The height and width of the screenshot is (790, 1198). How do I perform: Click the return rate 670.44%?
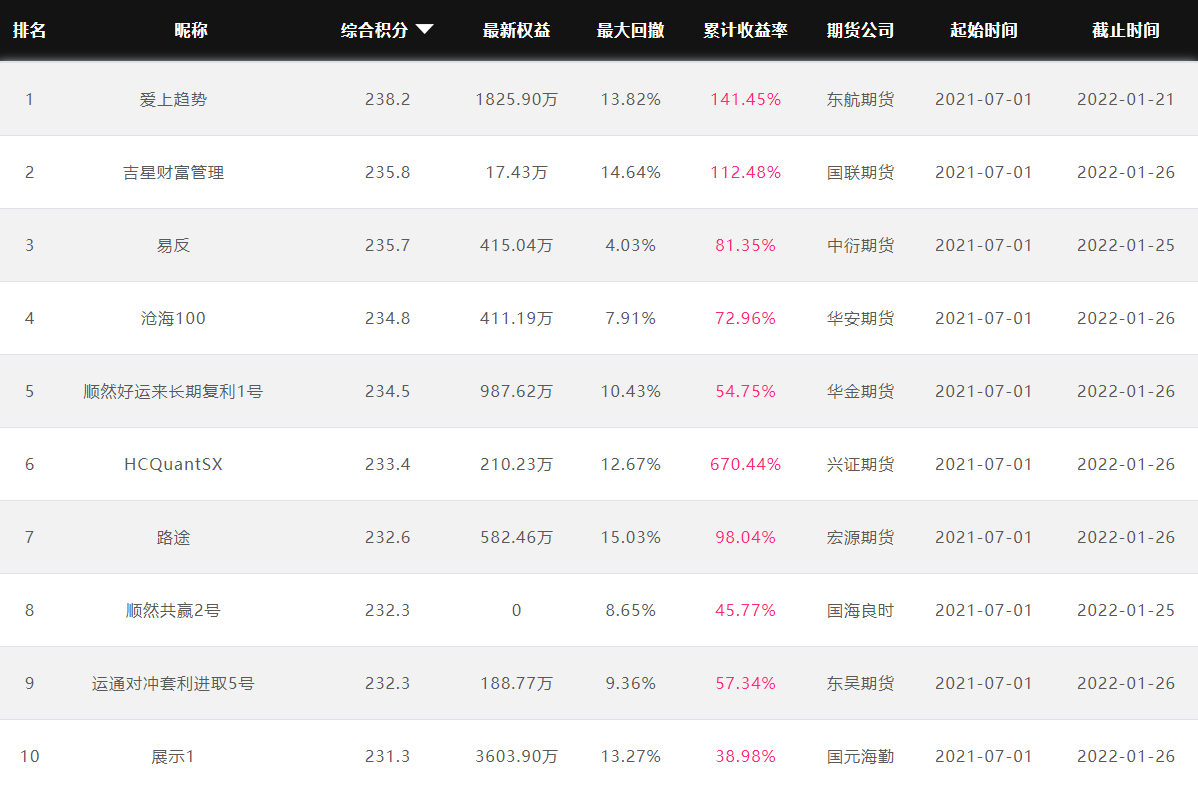(746, 465)
